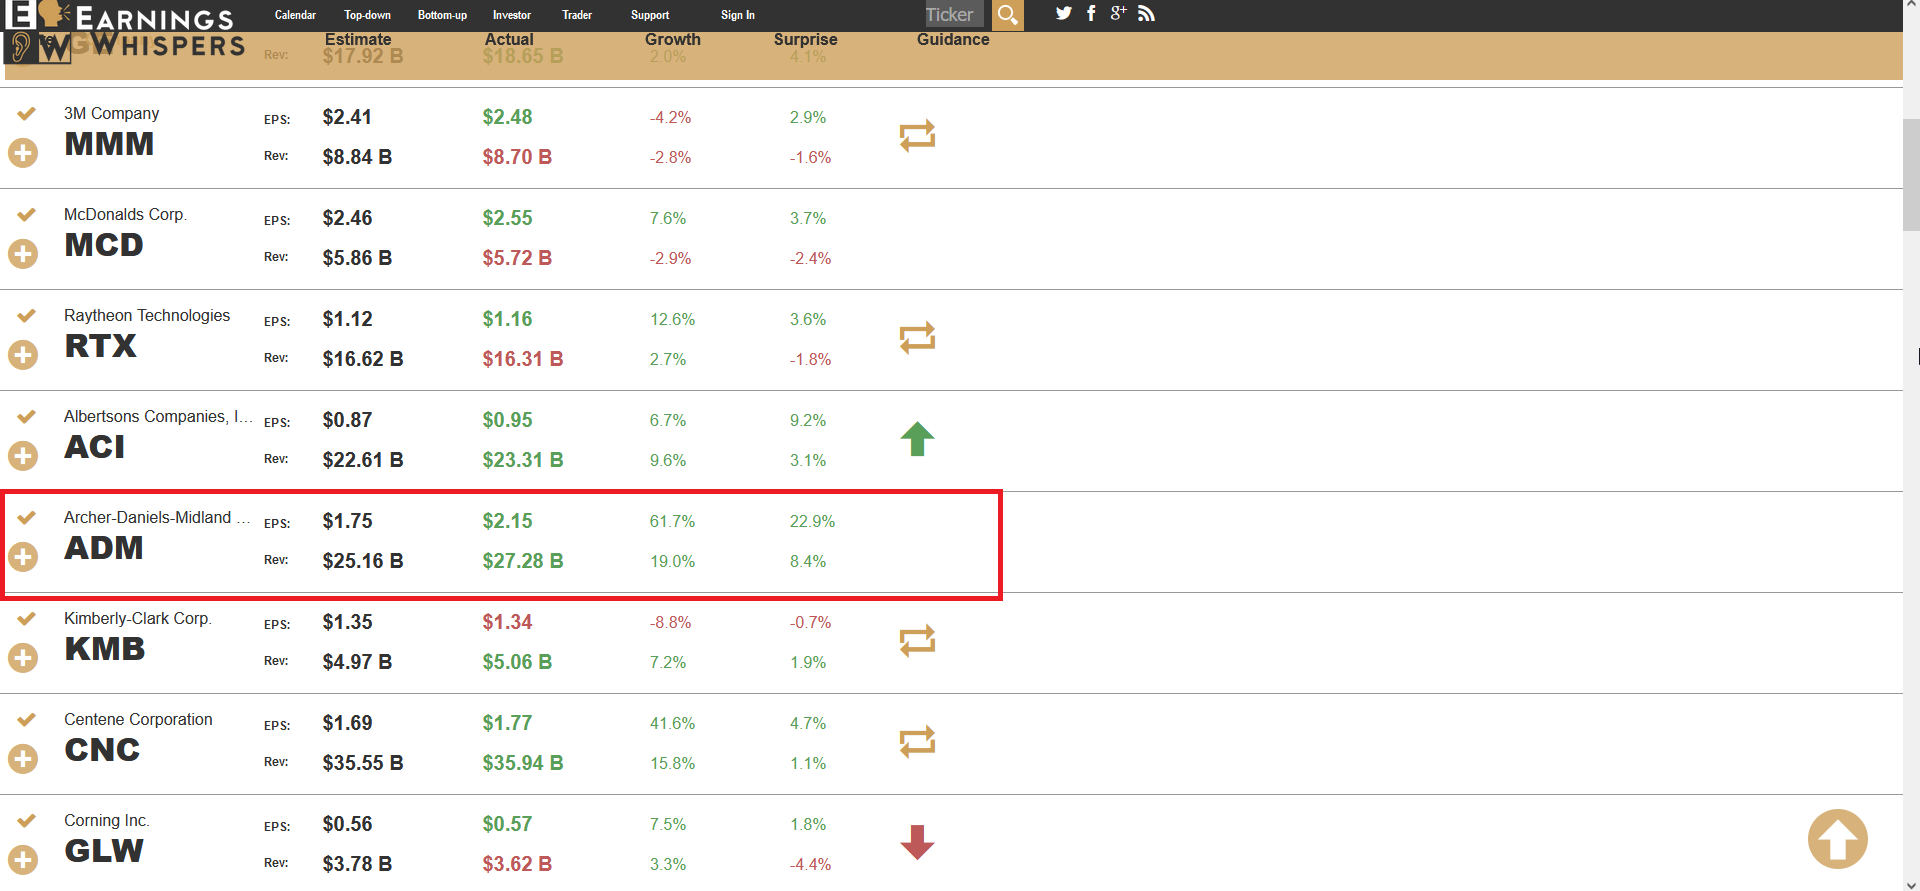The height and width of the screenshot is (891, 1920).
Task: Click the guidance repeat arrows icon for KMB
Action: click(917, 641)
